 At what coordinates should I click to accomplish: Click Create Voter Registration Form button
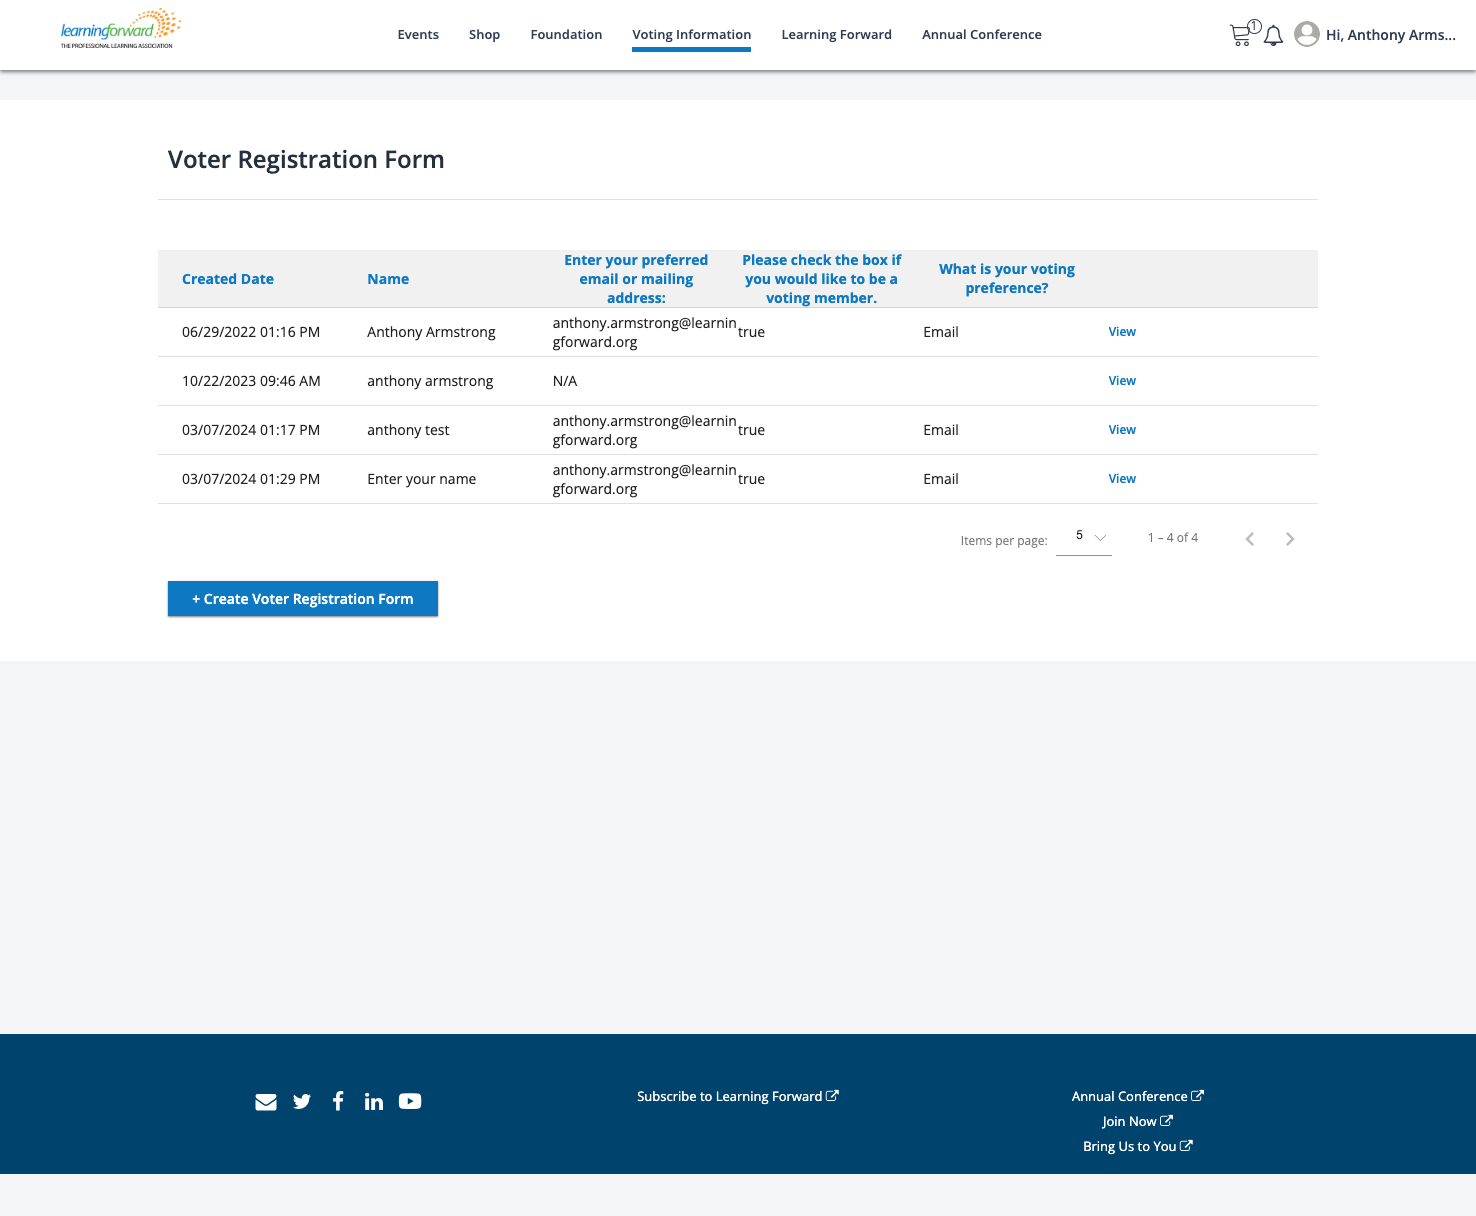coord(303,599)
